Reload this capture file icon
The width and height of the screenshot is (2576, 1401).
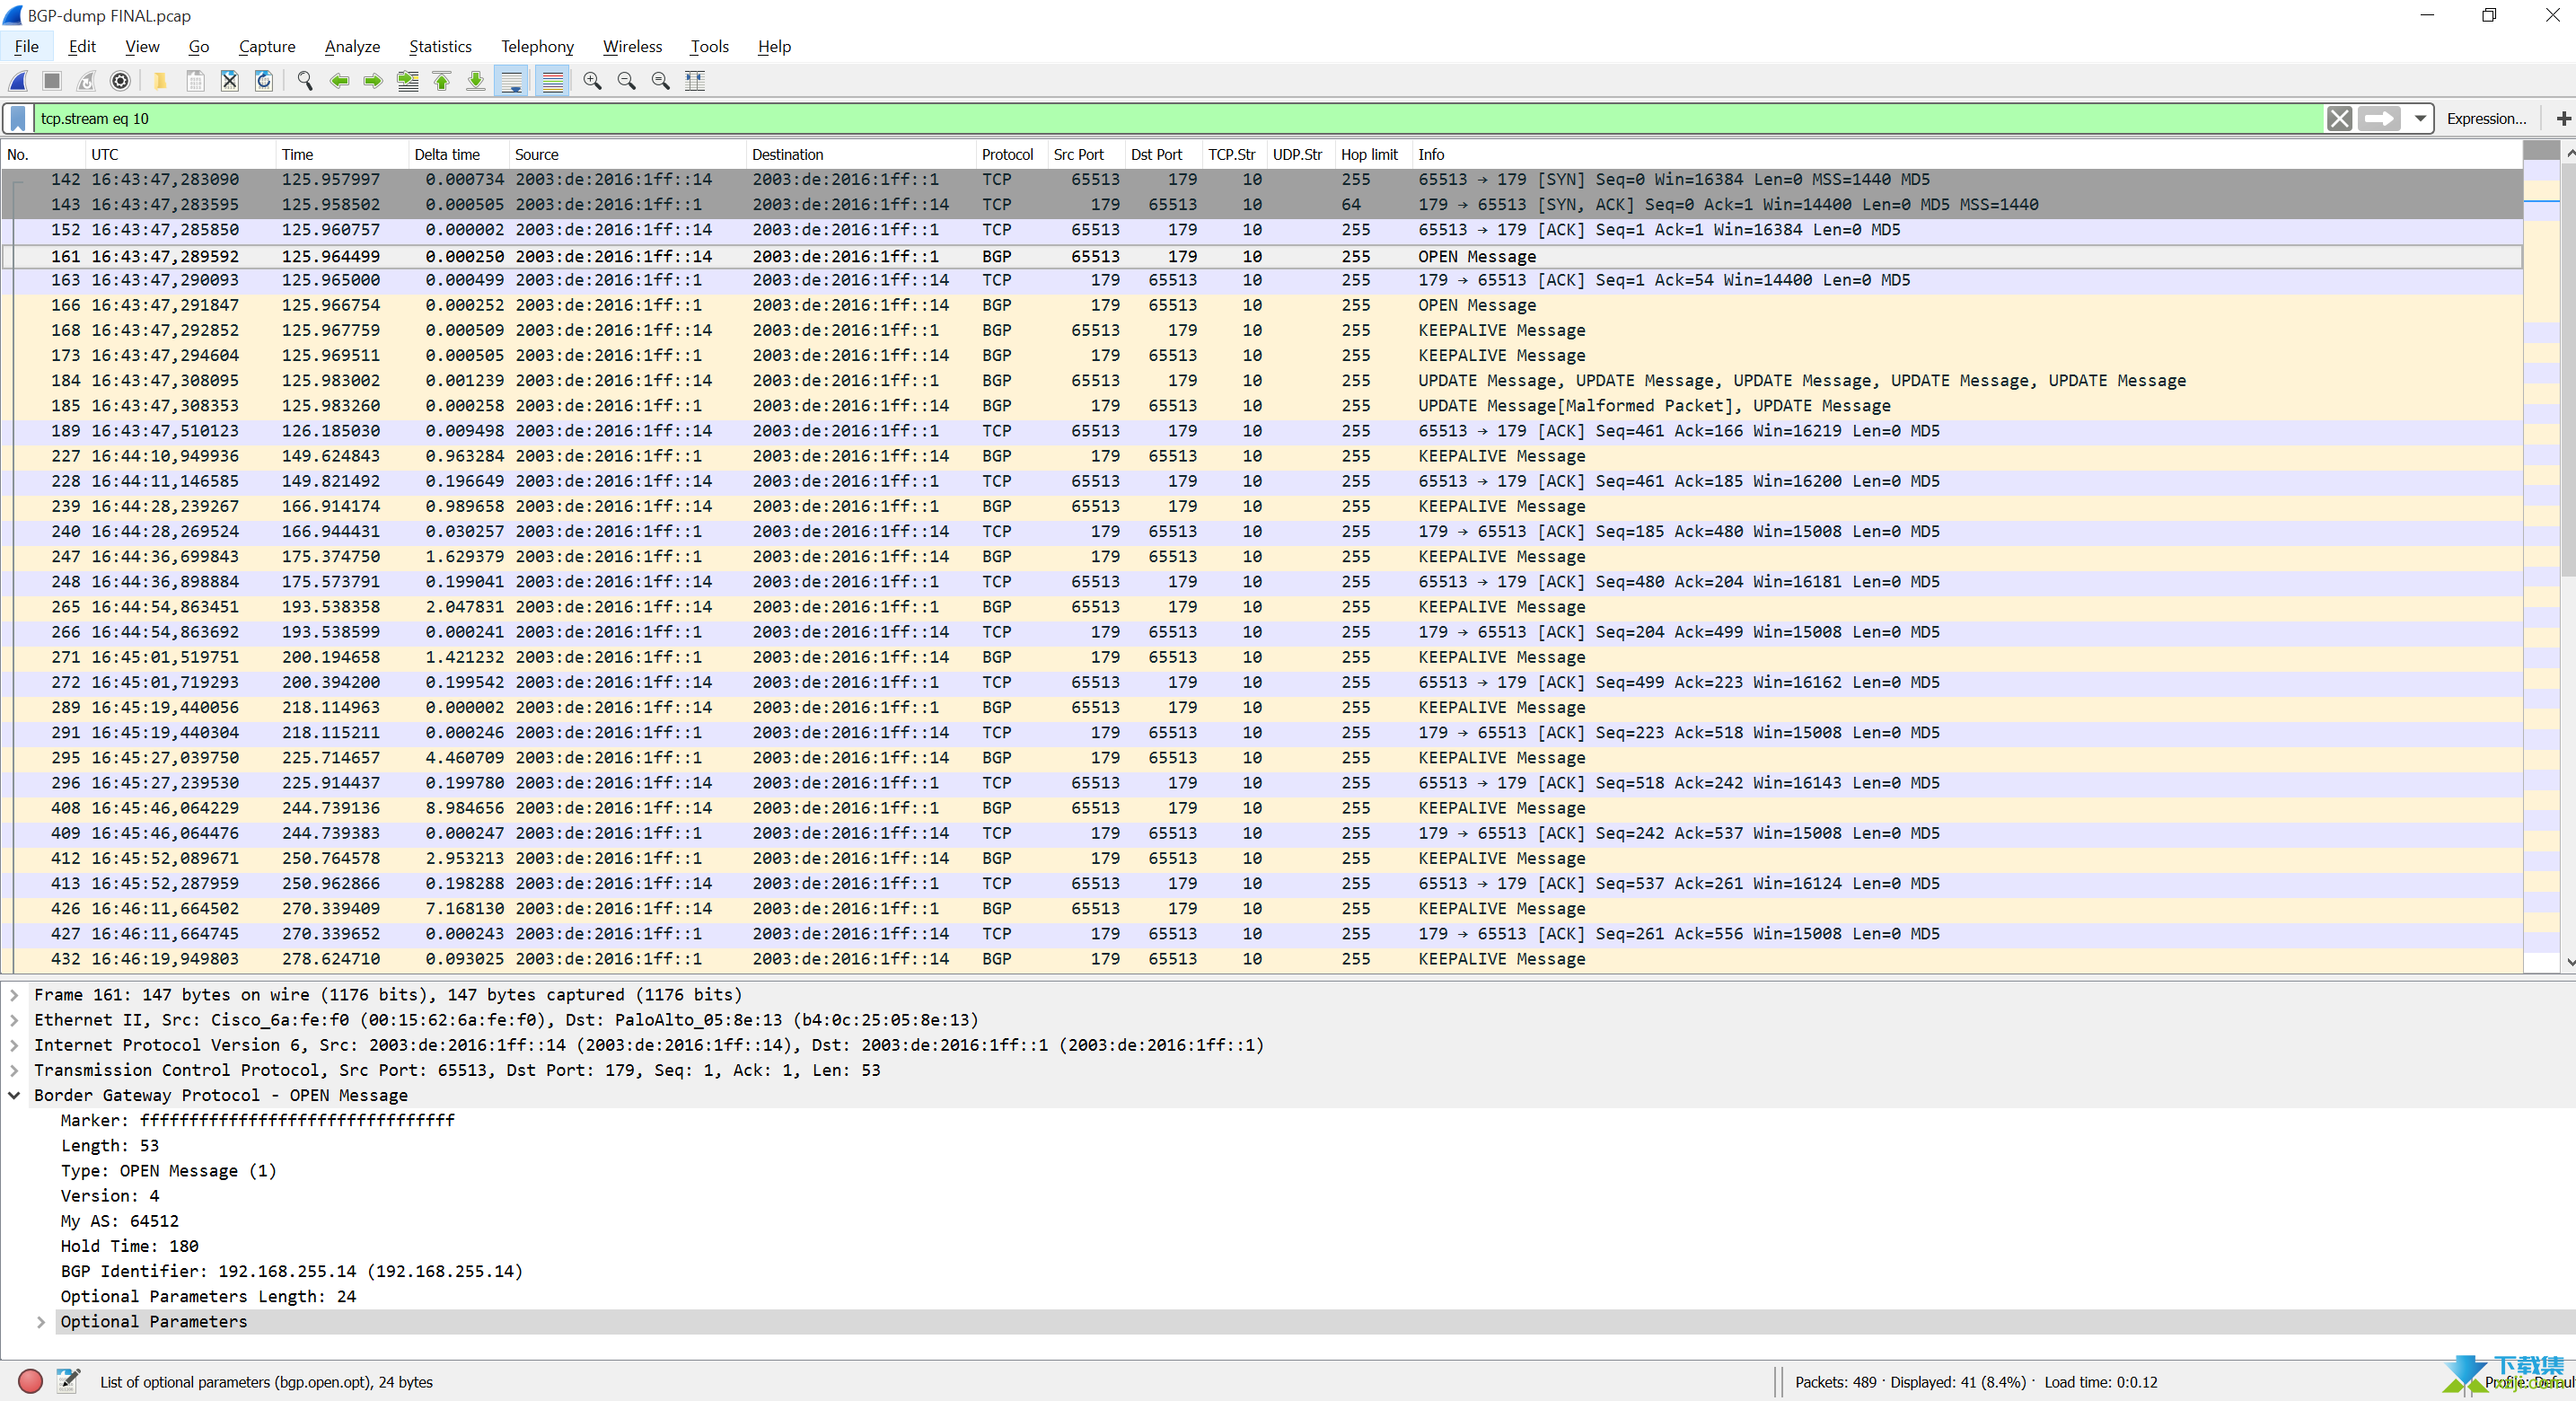pos(264,81)
